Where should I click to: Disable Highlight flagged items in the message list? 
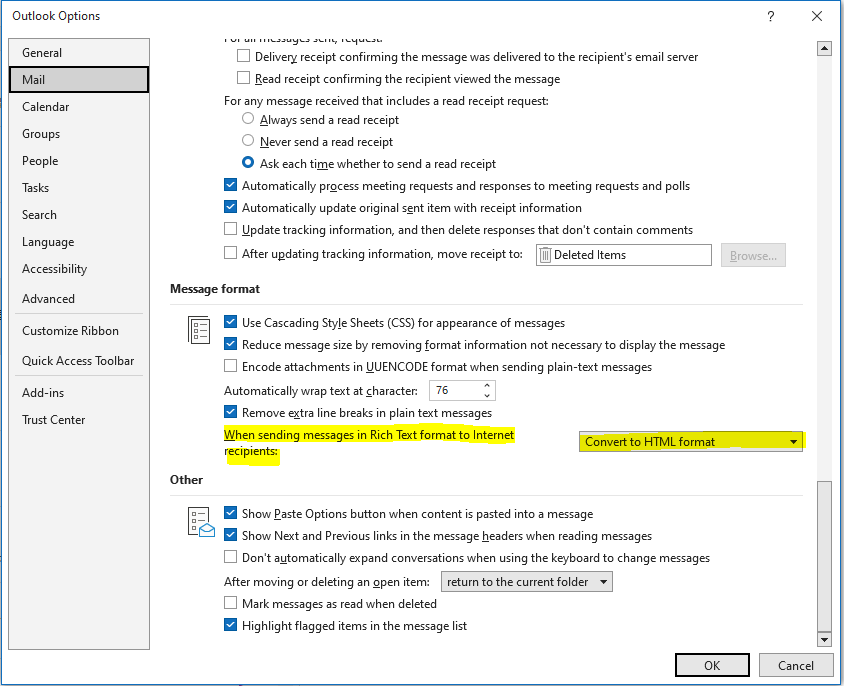pos(230,624)
